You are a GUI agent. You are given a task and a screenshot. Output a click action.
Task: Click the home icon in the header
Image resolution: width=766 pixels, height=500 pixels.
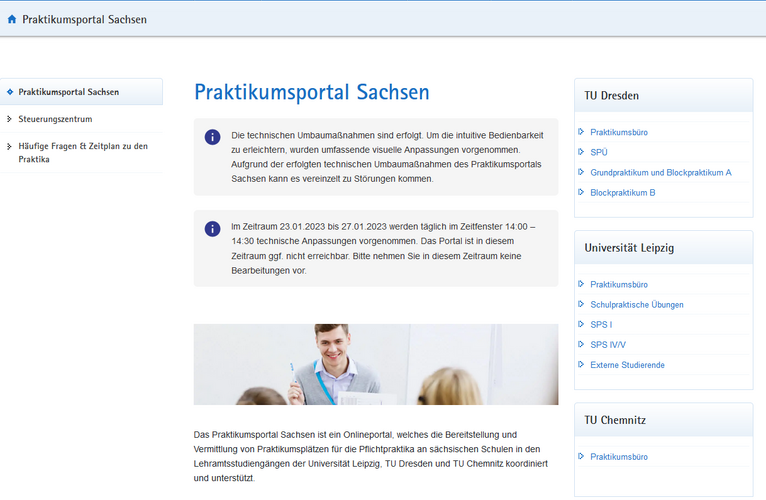coord(12,19)
